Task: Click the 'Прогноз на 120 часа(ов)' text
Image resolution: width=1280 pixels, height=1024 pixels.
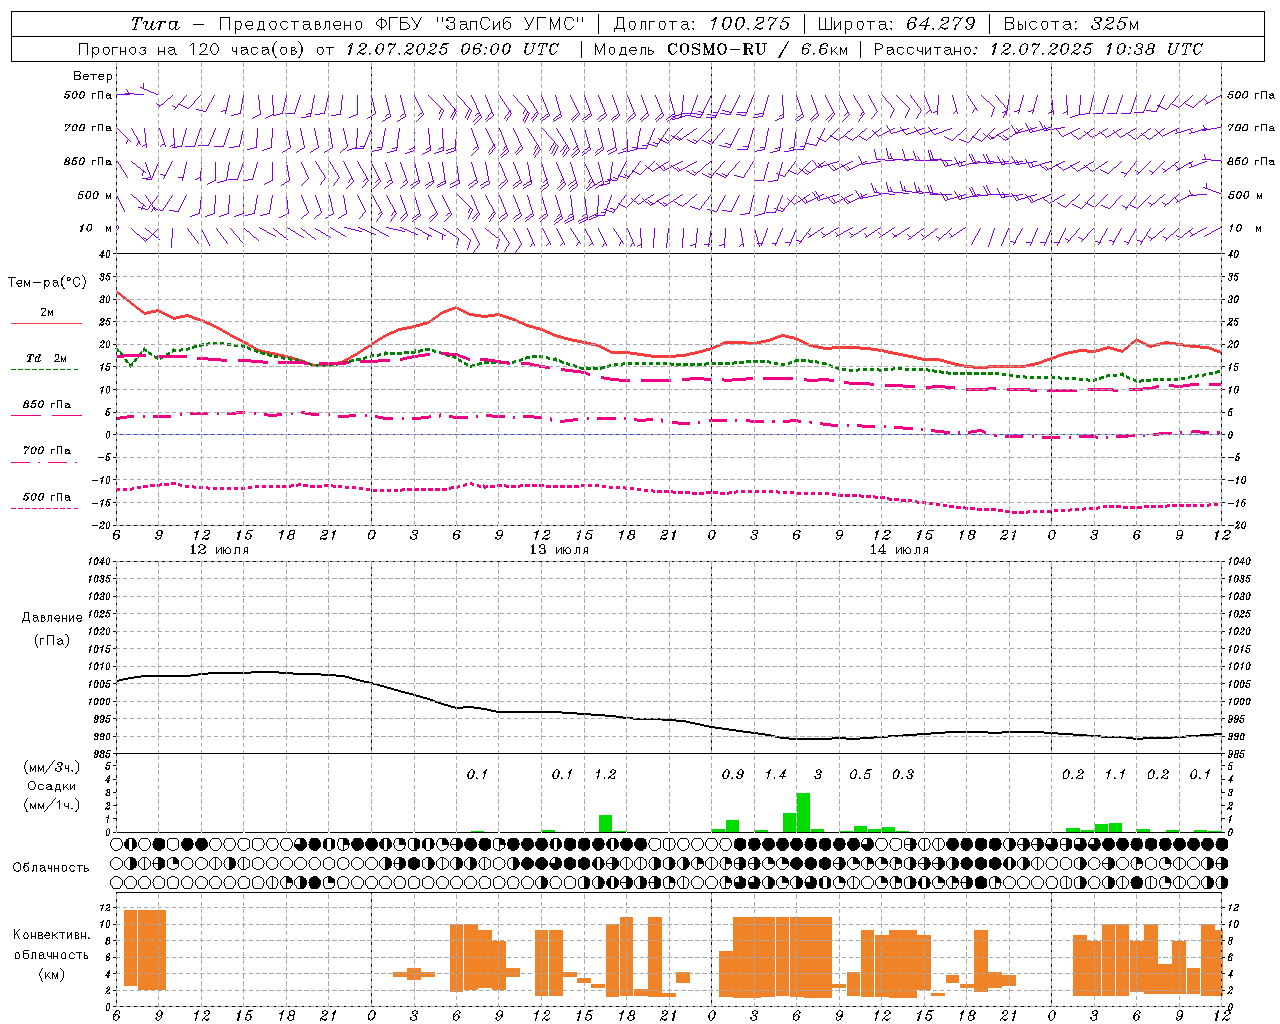Action: point(192,49)
